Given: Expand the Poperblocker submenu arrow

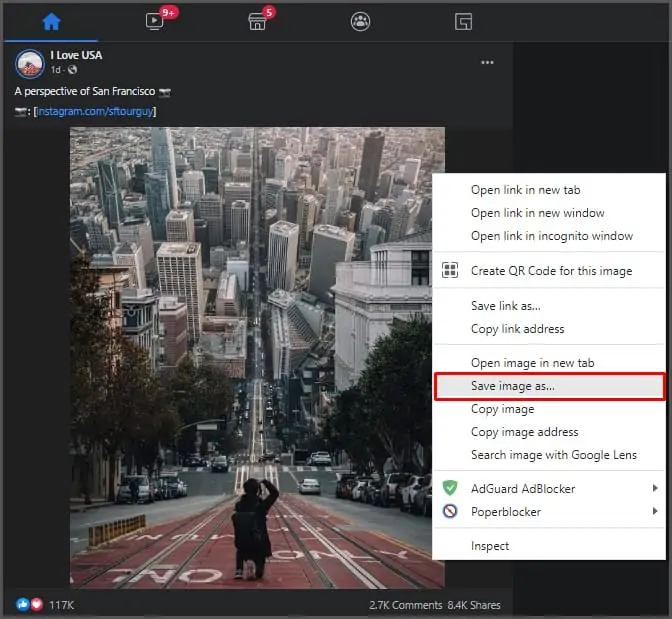Looking at the screenshot, I should coord(654,511).
